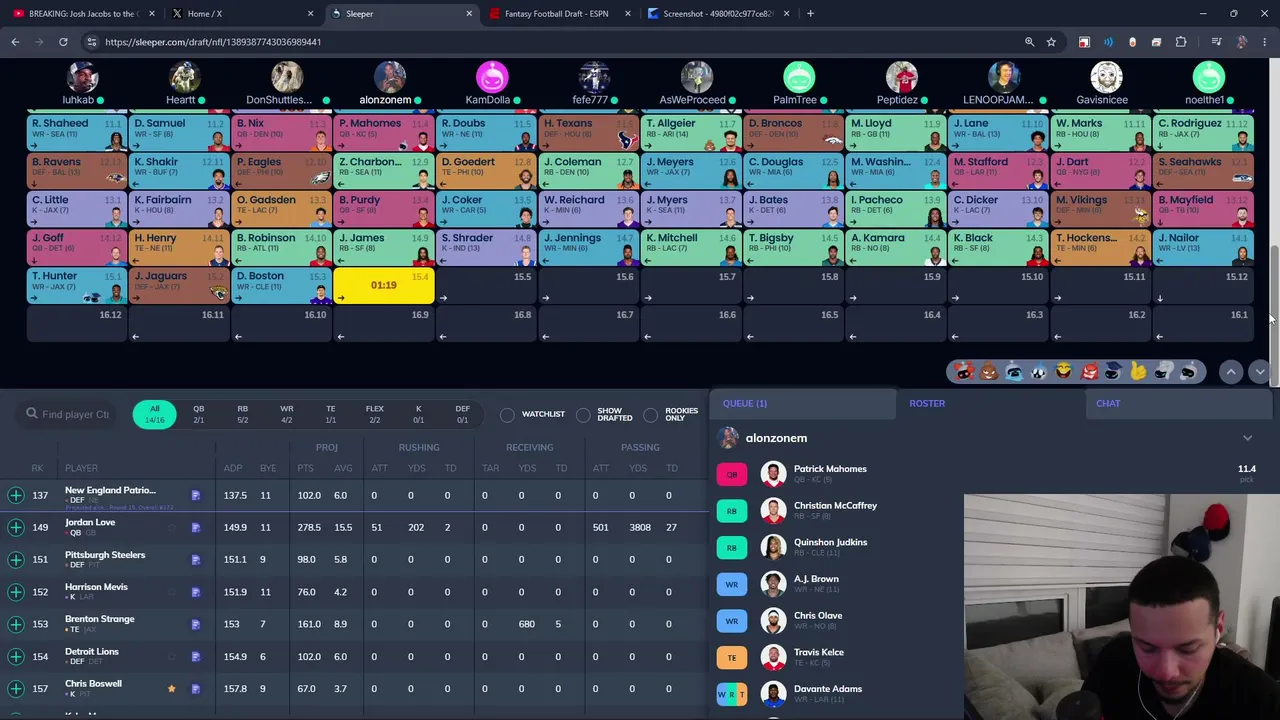Click the Find player search field
Screen dimensions: 1280x720
pyautogui.click(x=68, y=414)
